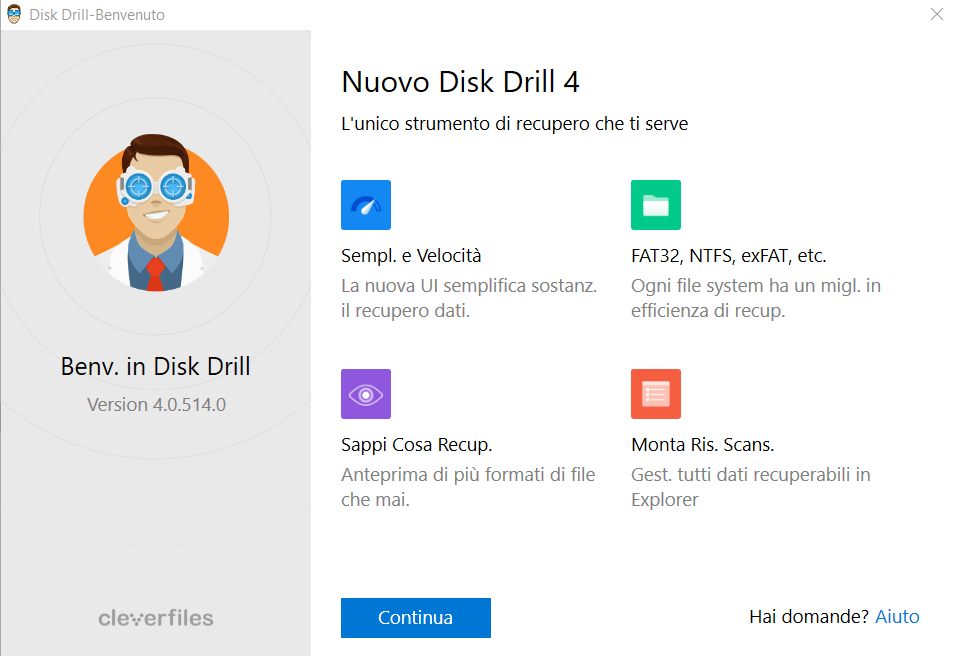Viewport: 956px width, 656px height.
Task: Click the 'Hai domande?' text
Action: coord(808,617)
